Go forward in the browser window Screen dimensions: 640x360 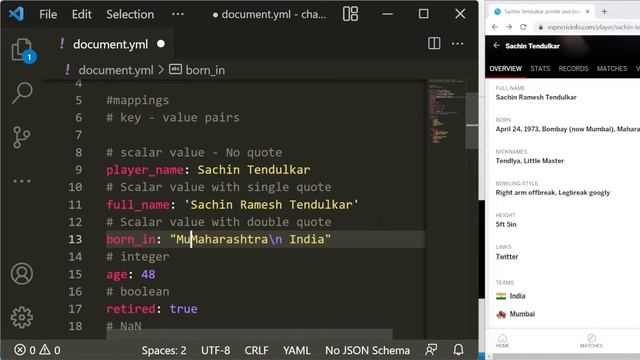[x=509, y=27]
